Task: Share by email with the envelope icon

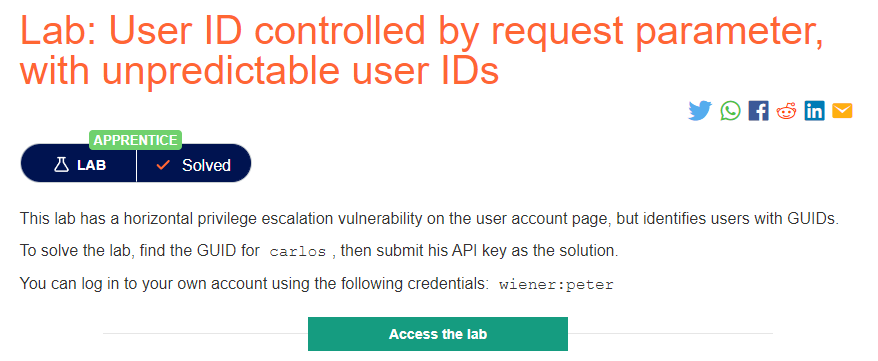Action: 842,111
